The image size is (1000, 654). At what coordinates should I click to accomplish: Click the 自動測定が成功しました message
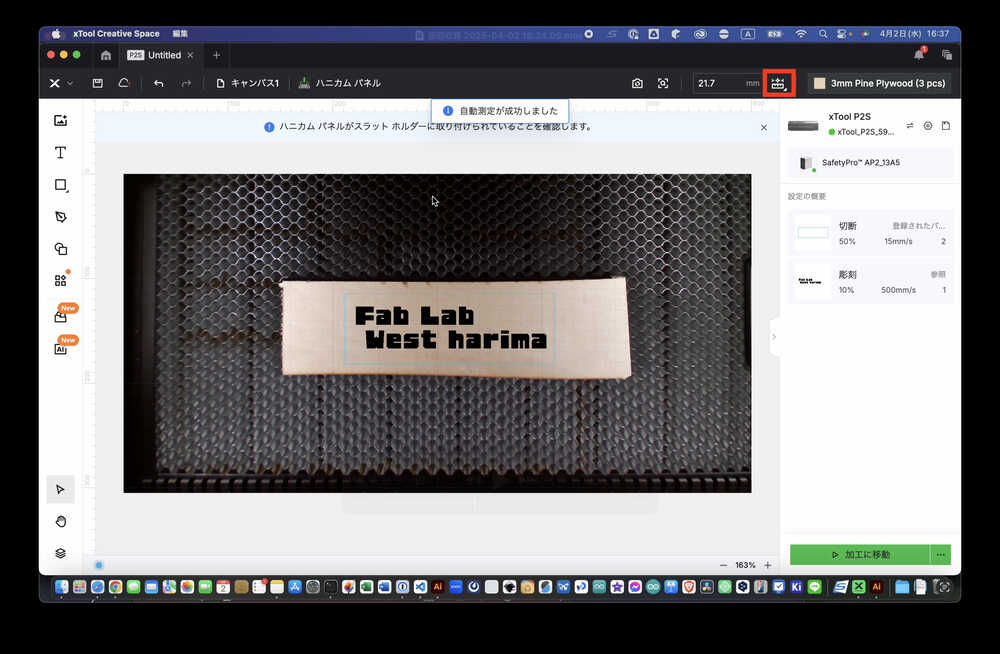500,110
